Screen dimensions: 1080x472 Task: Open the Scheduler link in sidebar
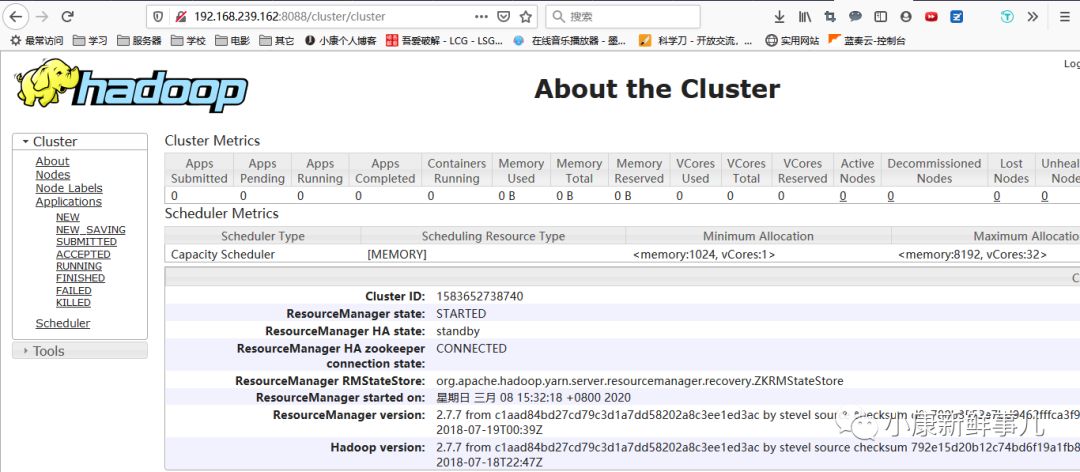point(63,323)
